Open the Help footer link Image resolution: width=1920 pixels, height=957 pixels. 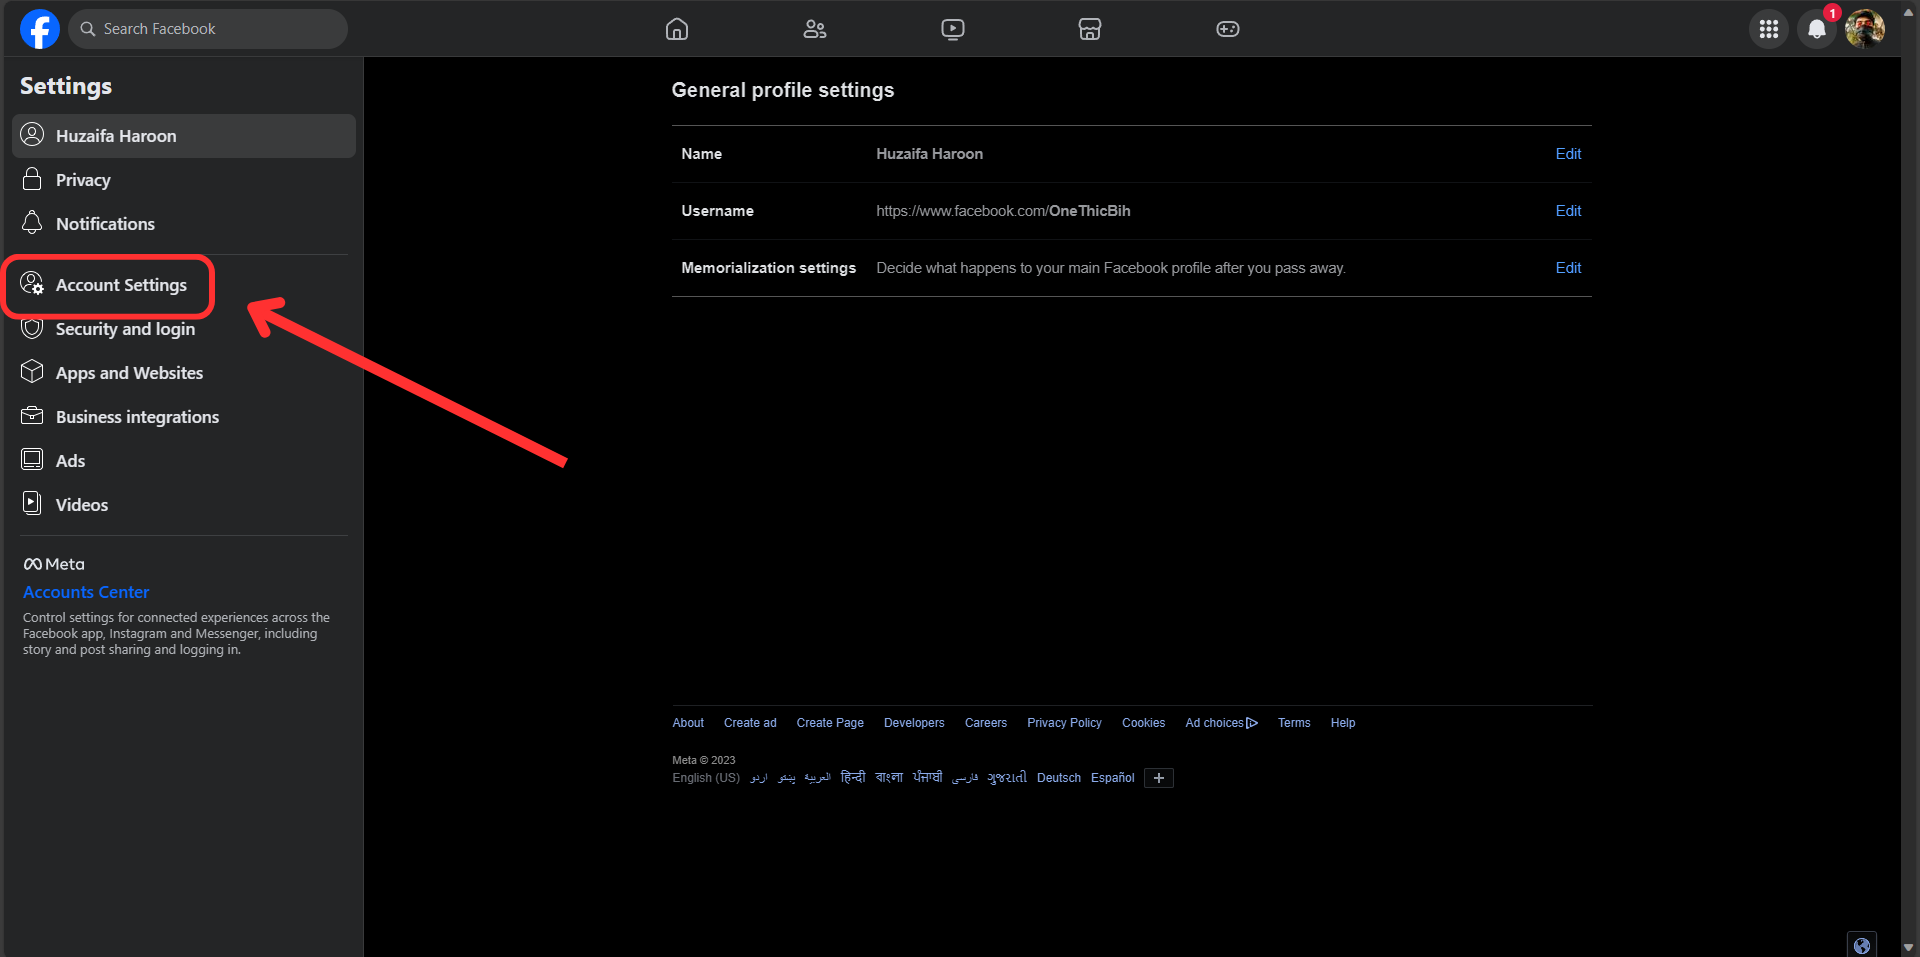coord(1343,723)
